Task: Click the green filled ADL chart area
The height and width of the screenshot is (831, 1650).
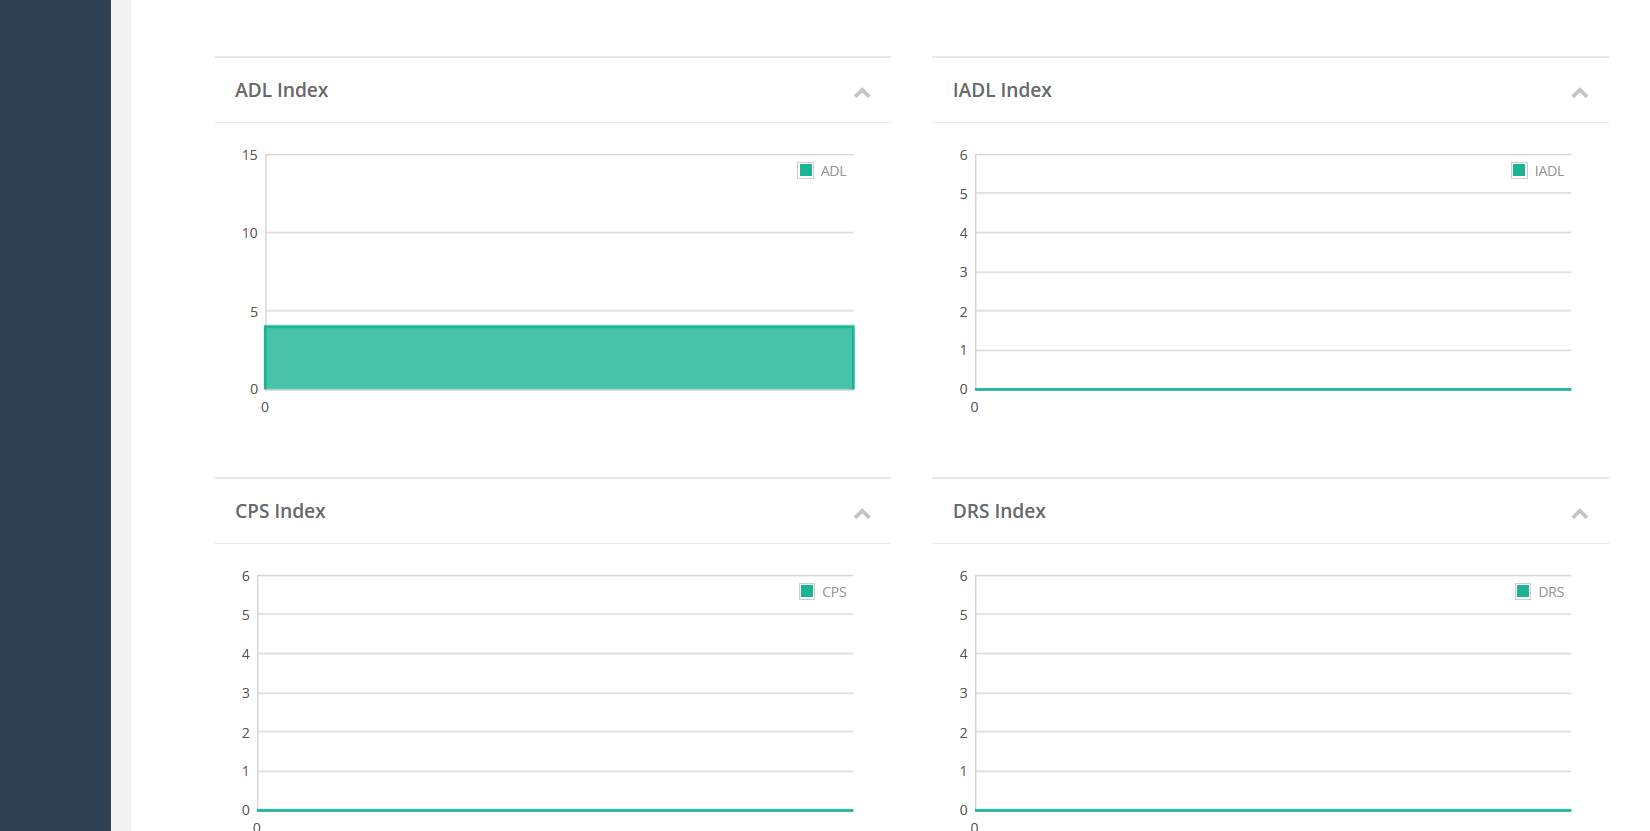Action: [559, 357]
